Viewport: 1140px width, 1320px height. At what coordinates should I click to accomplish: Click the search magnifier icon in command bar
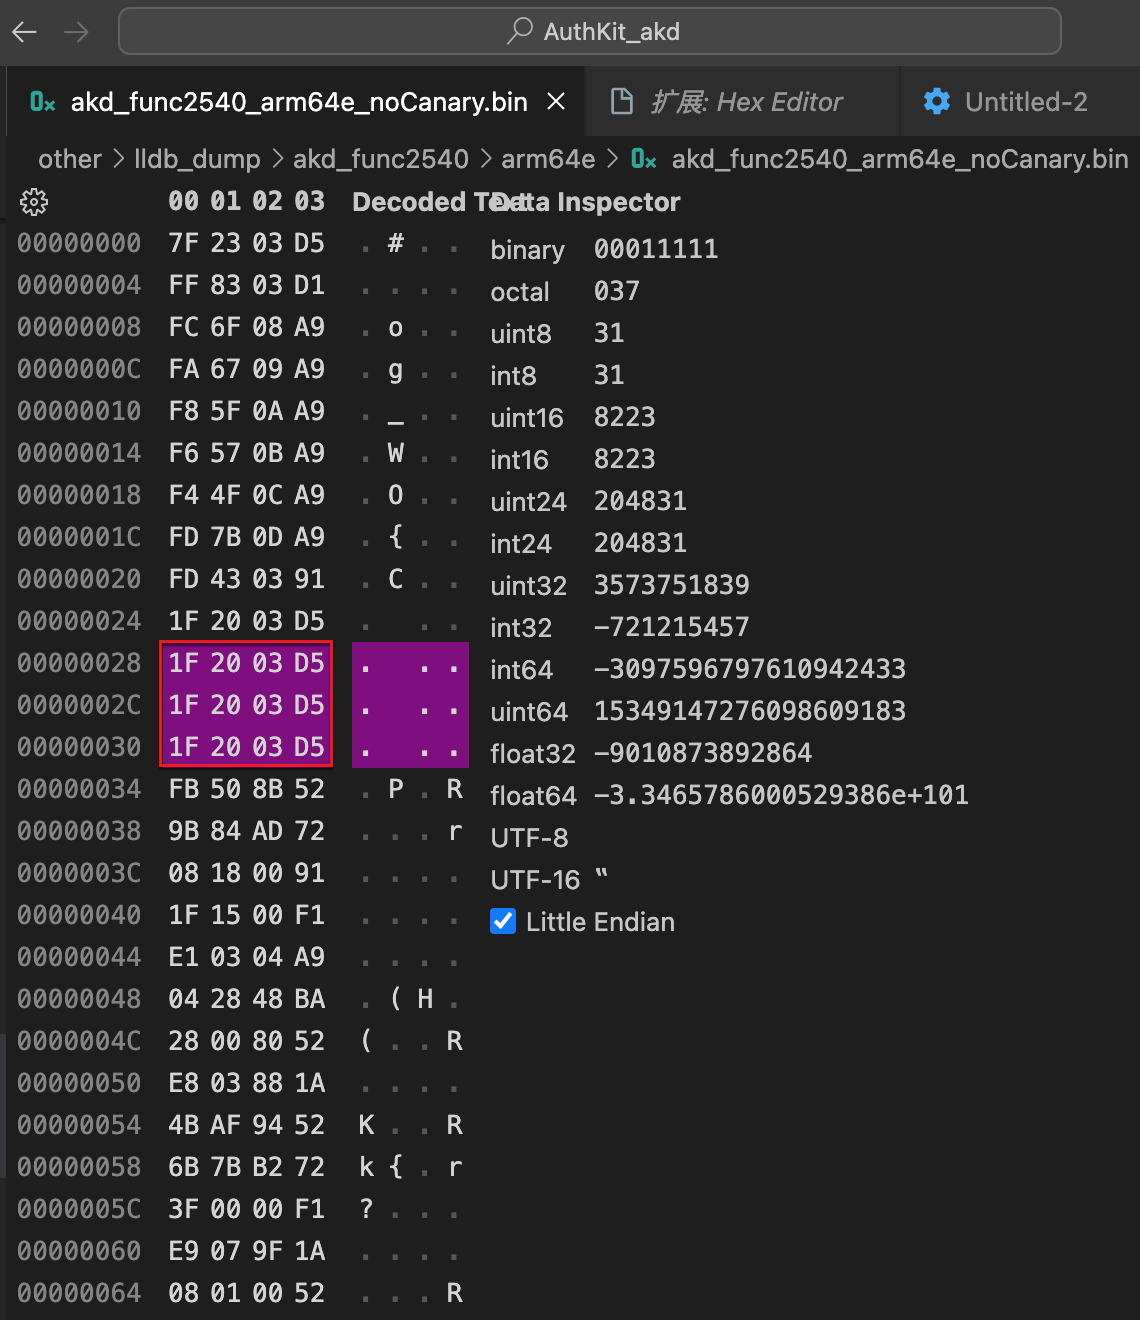click(x=520, y=31)
